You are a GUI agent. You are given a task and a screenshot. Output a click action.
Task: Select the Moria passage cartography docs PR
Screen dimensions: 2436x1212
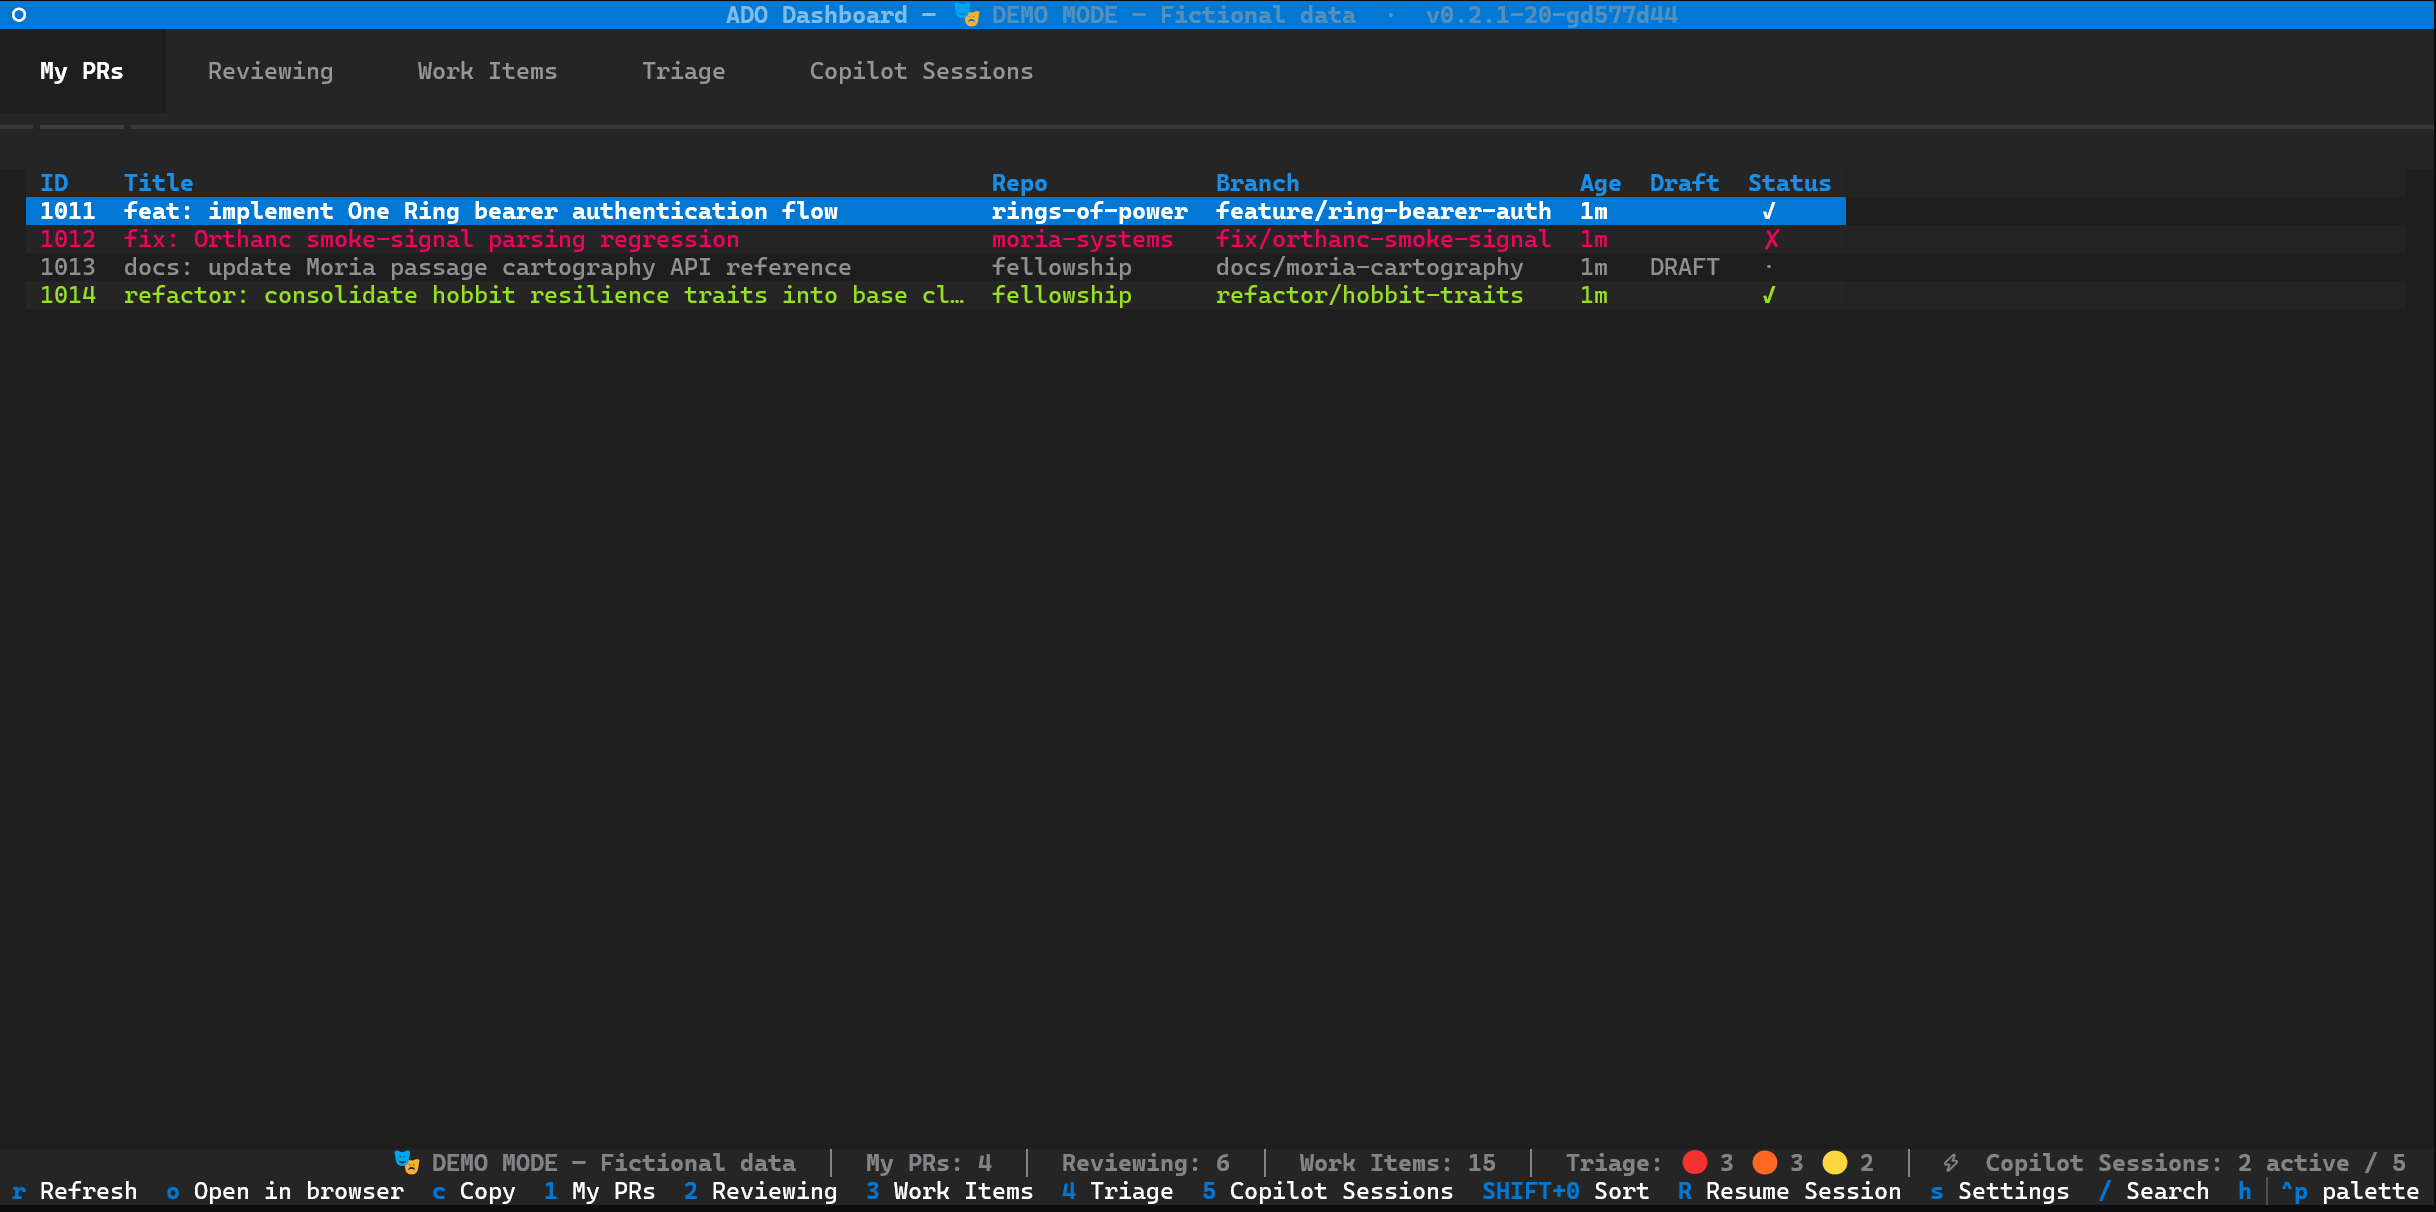[936, 267]
